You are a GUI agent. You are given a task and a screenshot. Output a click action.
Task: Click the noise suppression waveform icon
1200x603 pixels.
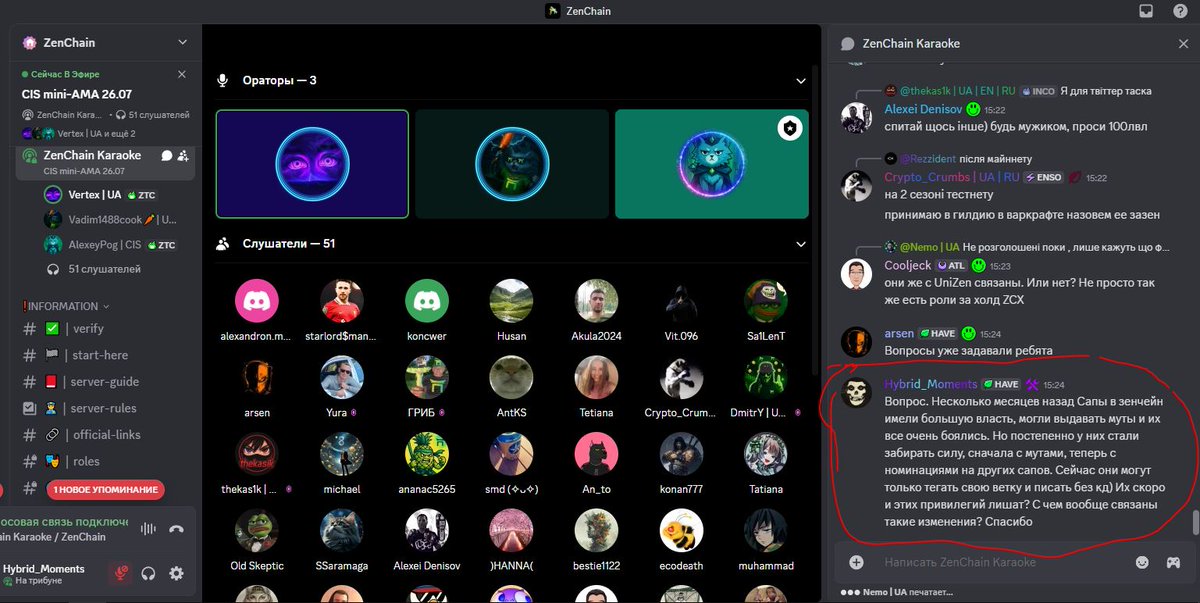149,529
